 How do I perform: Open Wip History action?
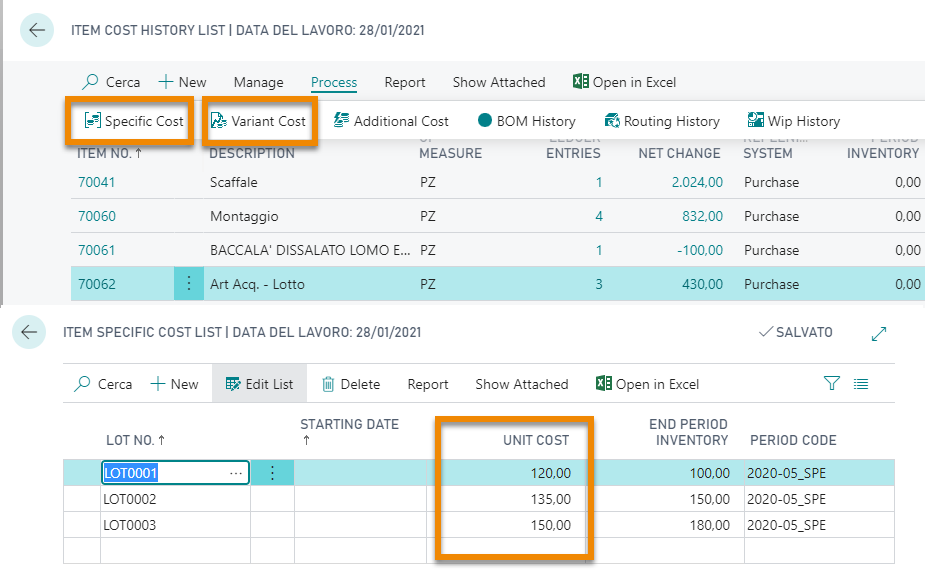793,121
